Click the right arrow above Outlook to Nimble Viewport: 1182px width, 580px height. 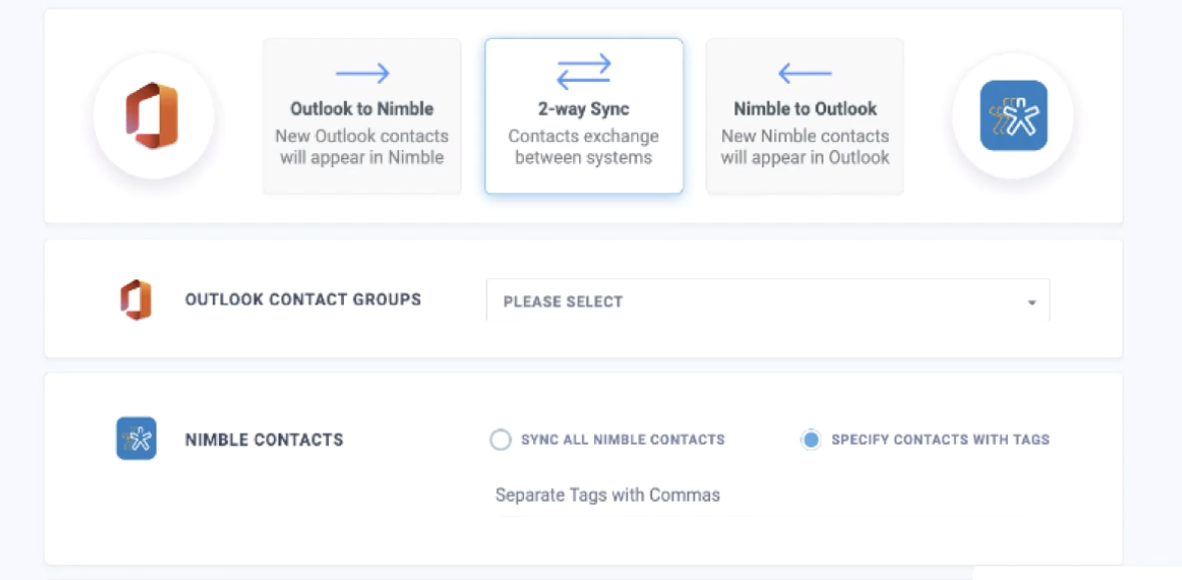(362, 73)
